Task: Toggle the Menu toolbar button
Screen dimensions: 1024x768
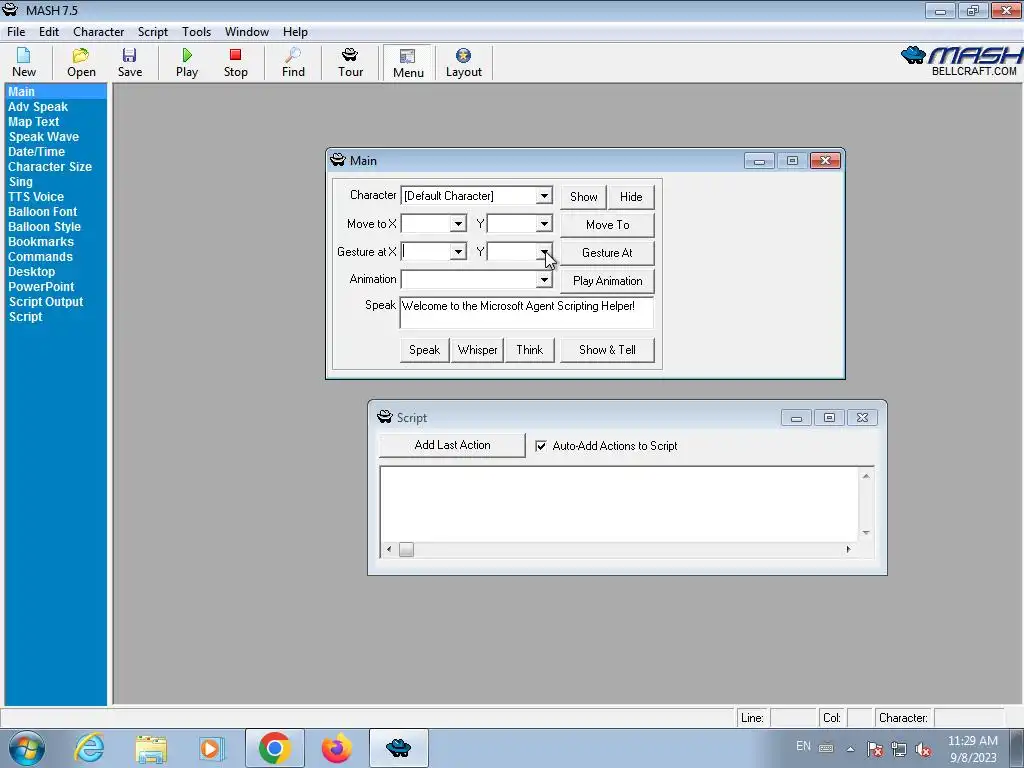Action: (x=408, y=63)
